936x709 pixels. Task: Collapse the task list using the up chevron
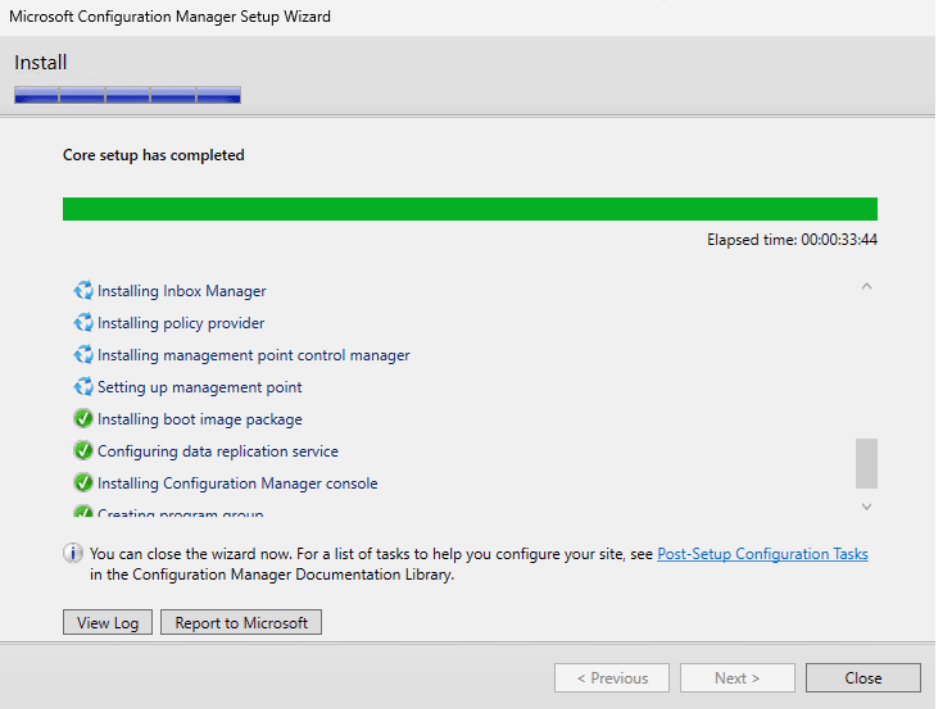(x=866, y=285)
